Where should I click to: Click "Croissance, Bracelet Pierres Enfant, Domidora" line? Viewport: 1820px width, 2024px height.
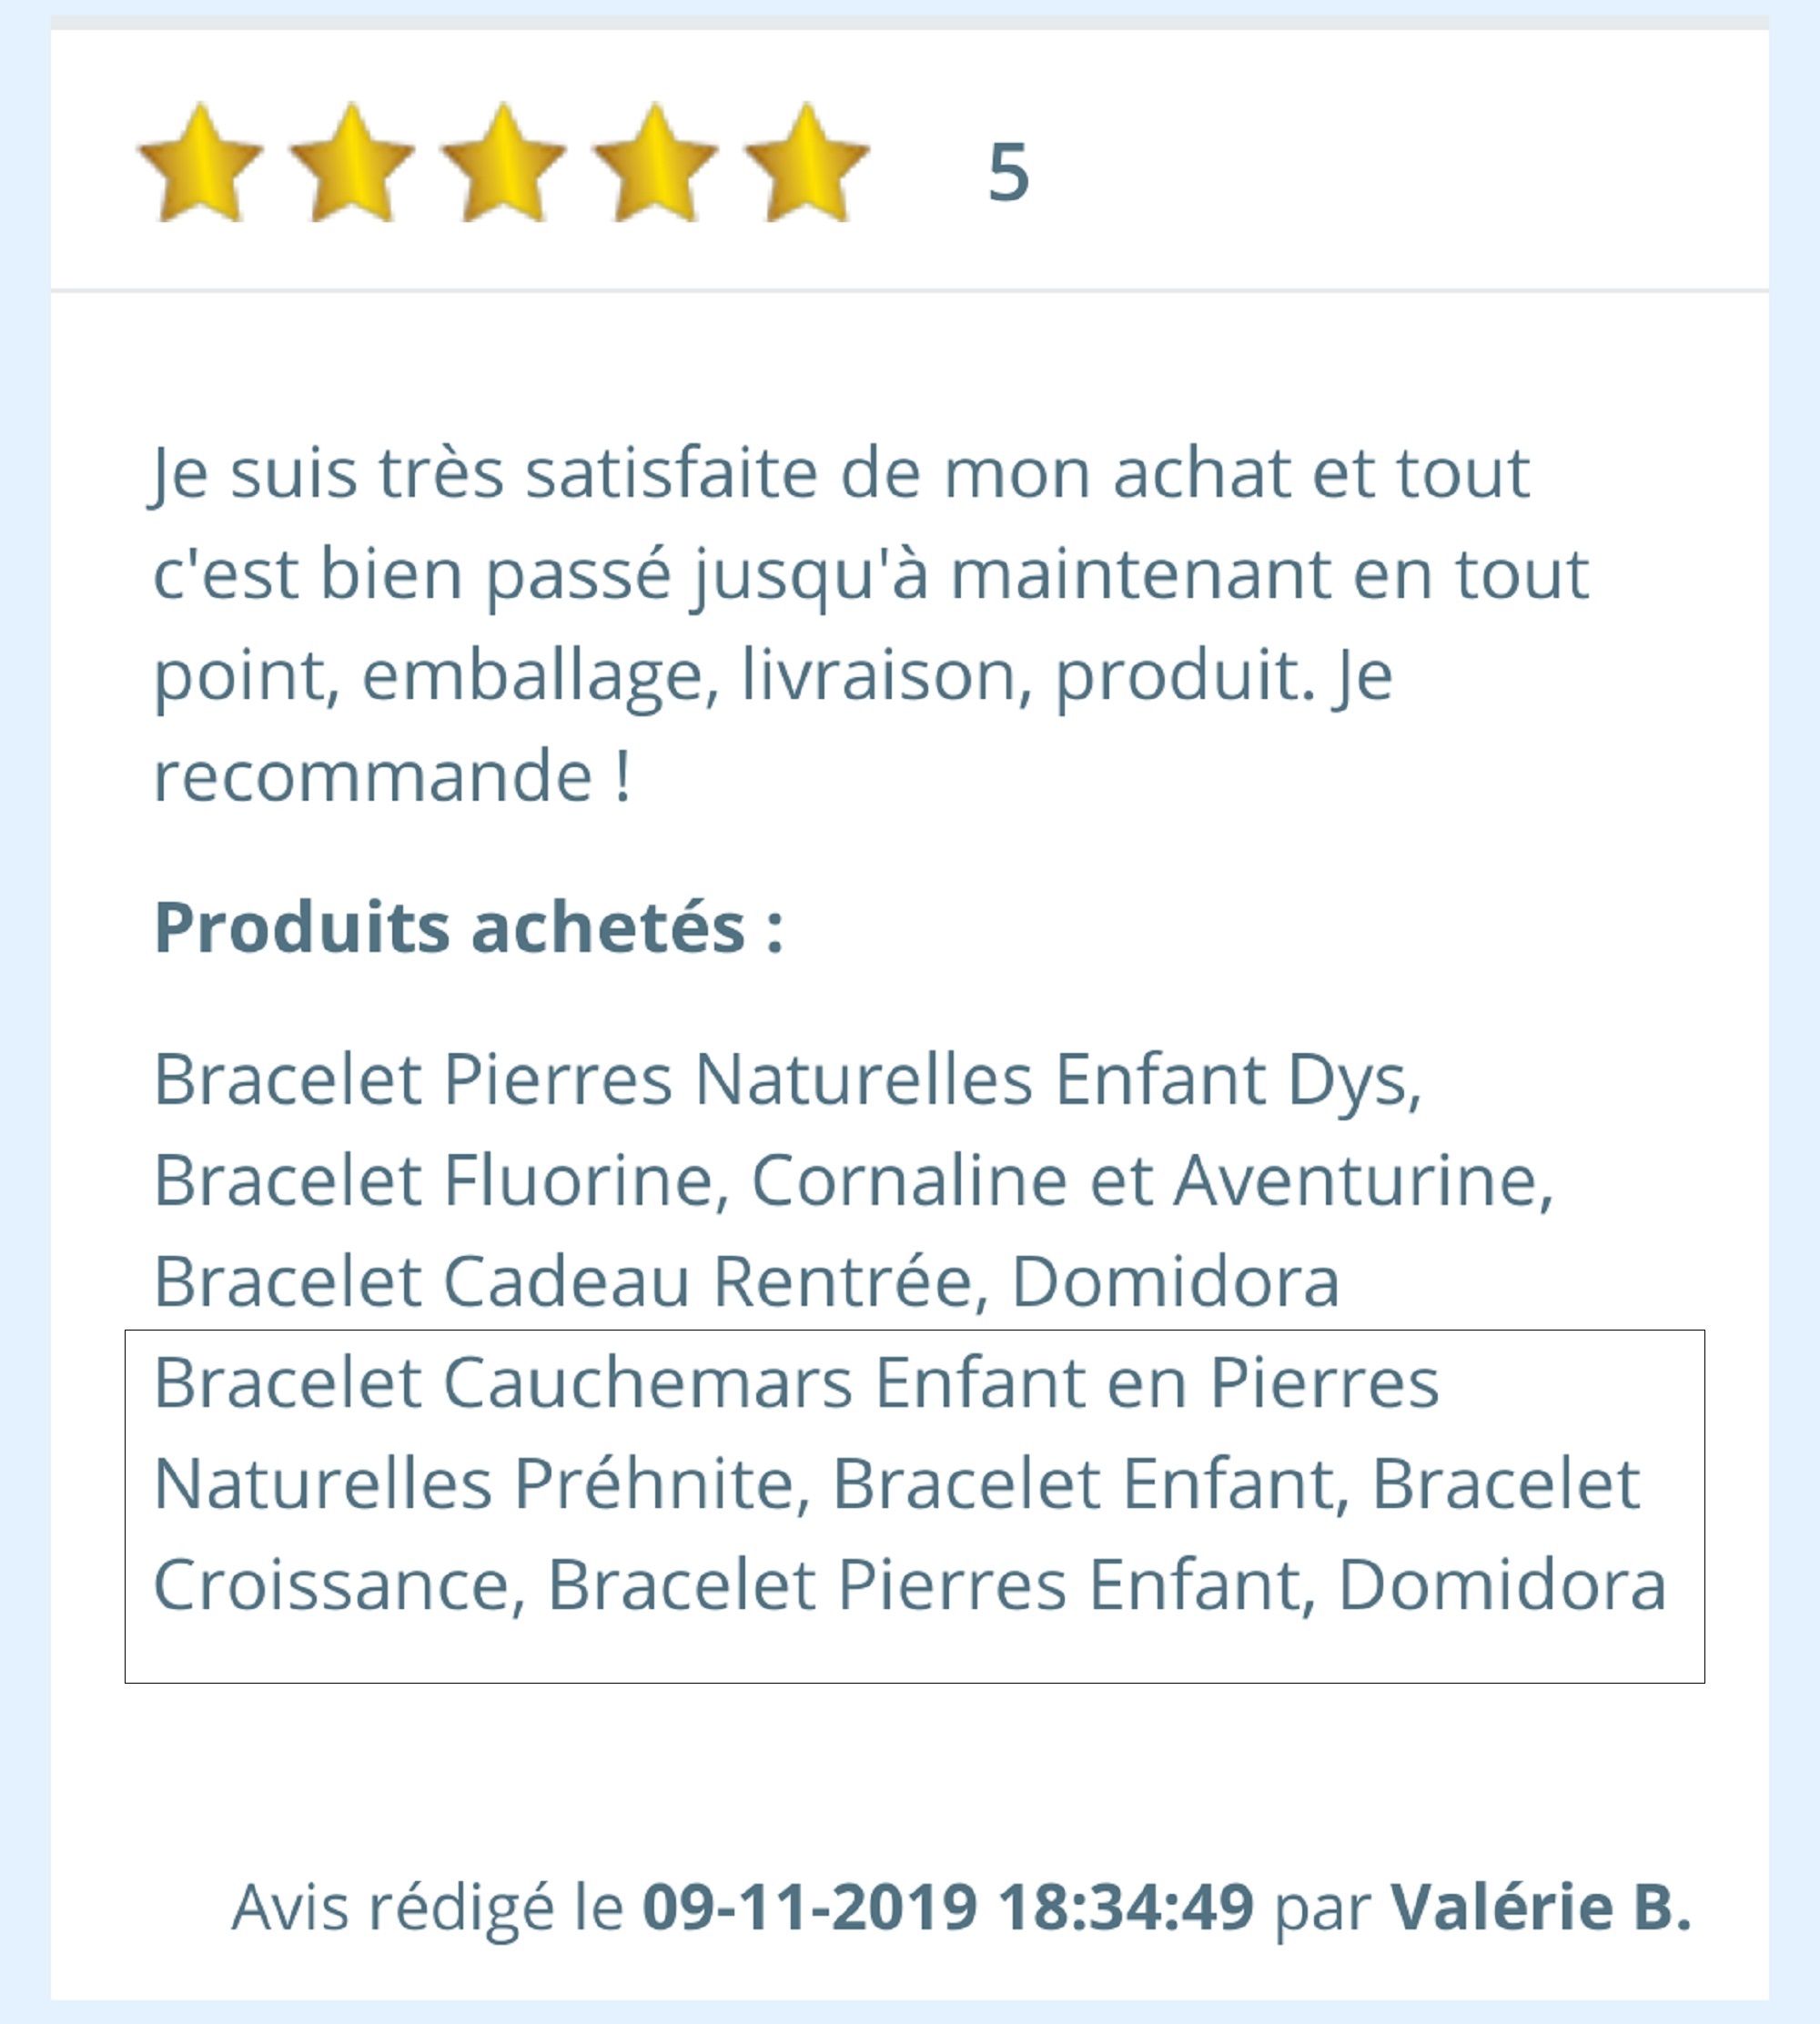point(909,1585)
